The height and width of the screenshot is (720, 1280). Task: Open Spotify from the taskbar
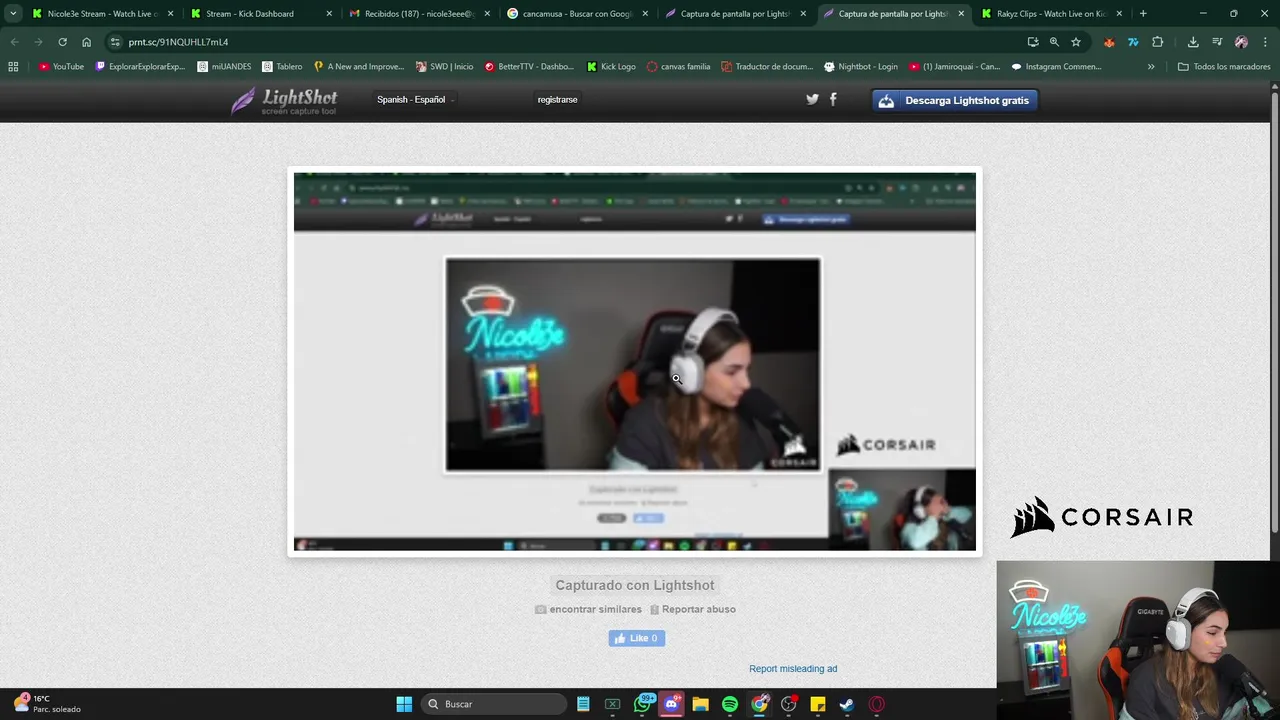coord(730,704)
